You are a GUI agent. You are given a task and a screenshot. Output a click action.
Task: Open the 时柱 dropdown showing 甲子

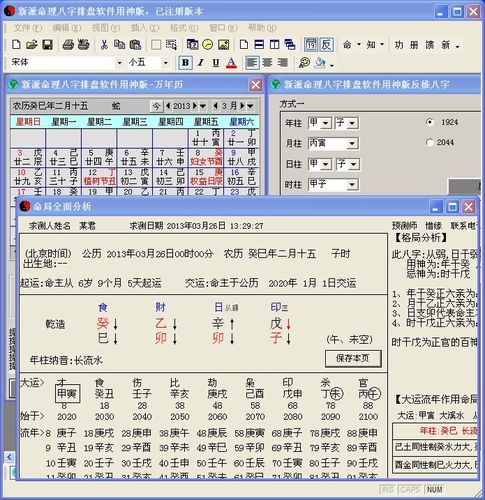point(352,184)
